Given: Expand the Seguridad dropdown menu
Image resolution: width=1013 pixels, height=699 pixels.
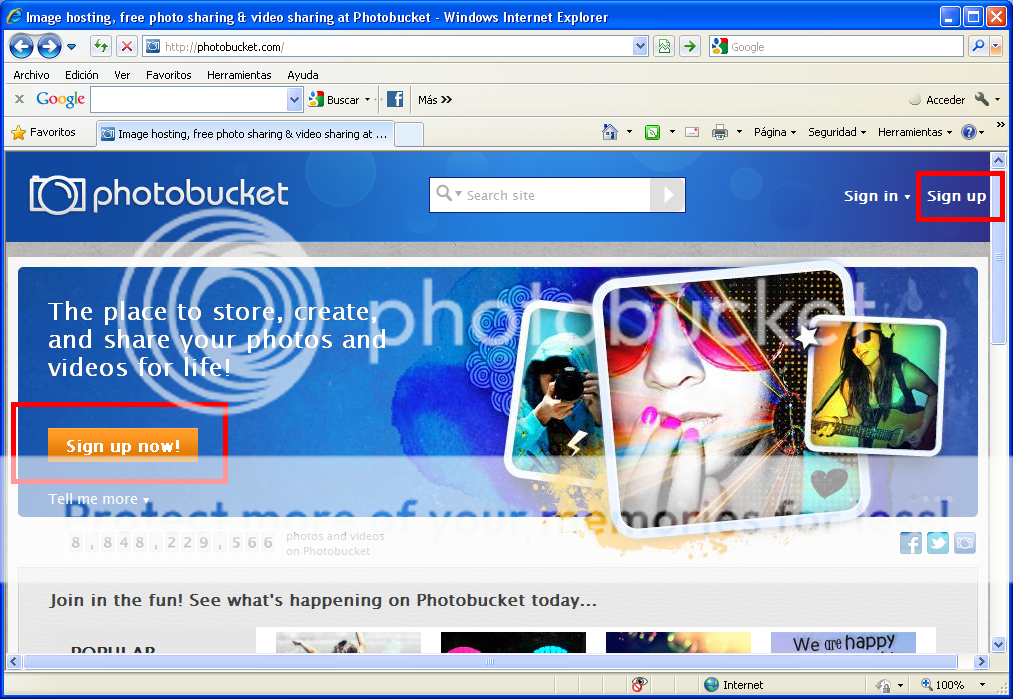Looking at the screenshot, I should click(838, 132).
